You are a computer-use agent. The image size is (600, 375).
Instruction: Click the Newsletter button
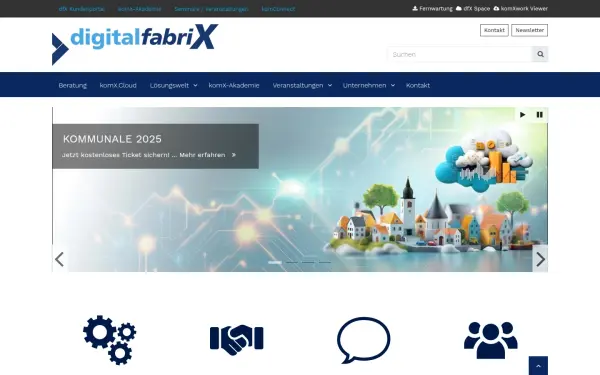530,30
